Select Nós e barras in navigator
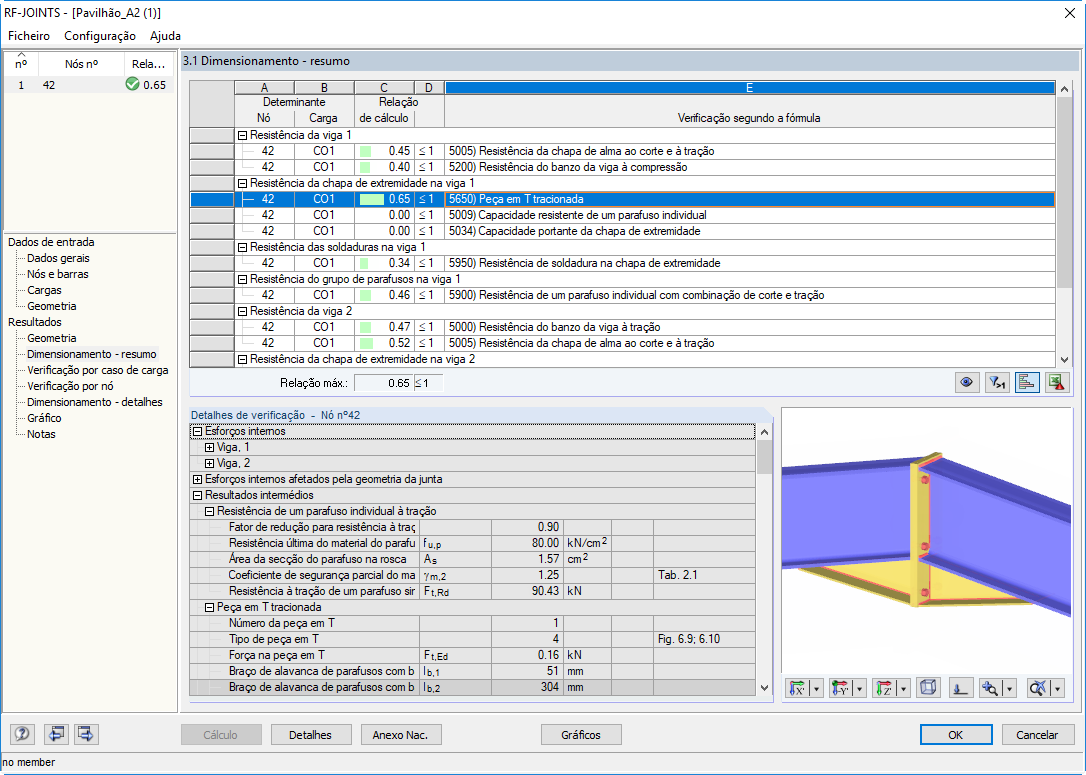1086x775 pixels. point(57,274)
